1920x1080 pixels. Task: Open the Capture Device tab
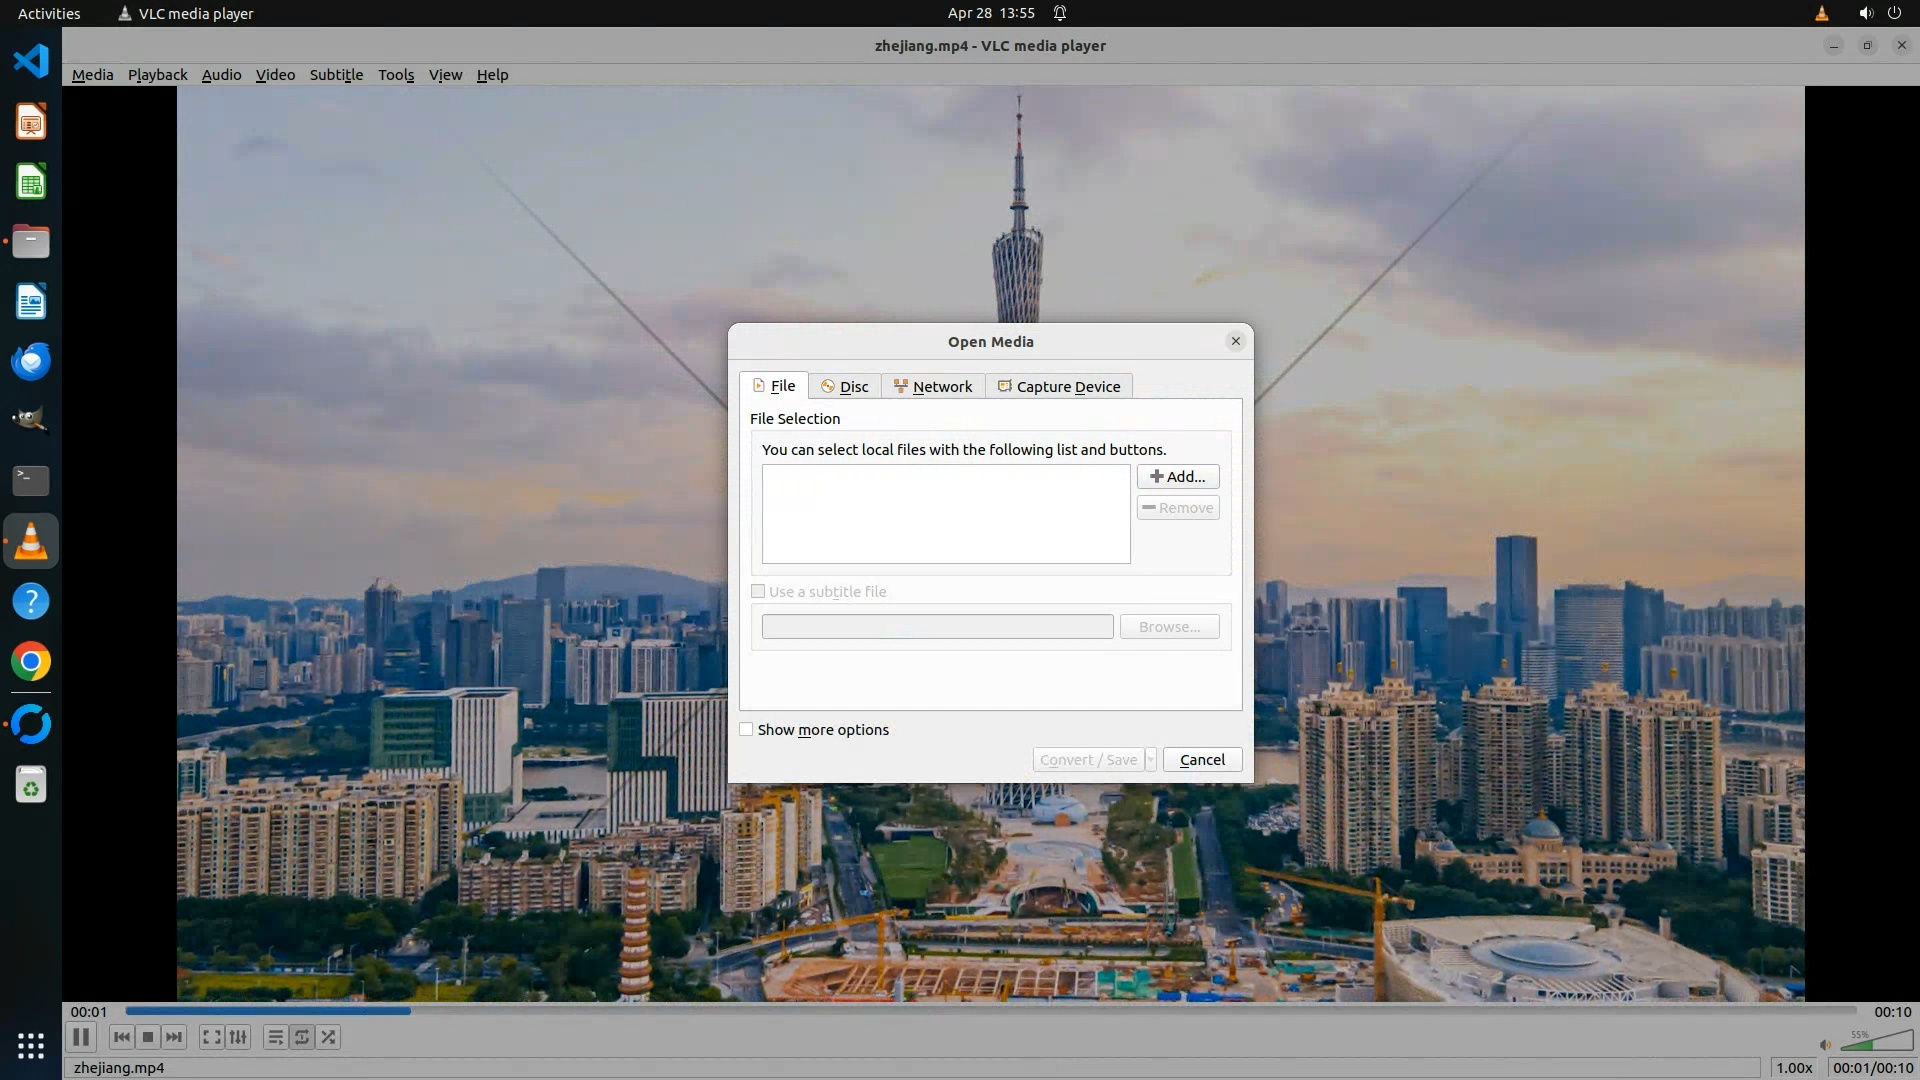[x=1058, y=387]
